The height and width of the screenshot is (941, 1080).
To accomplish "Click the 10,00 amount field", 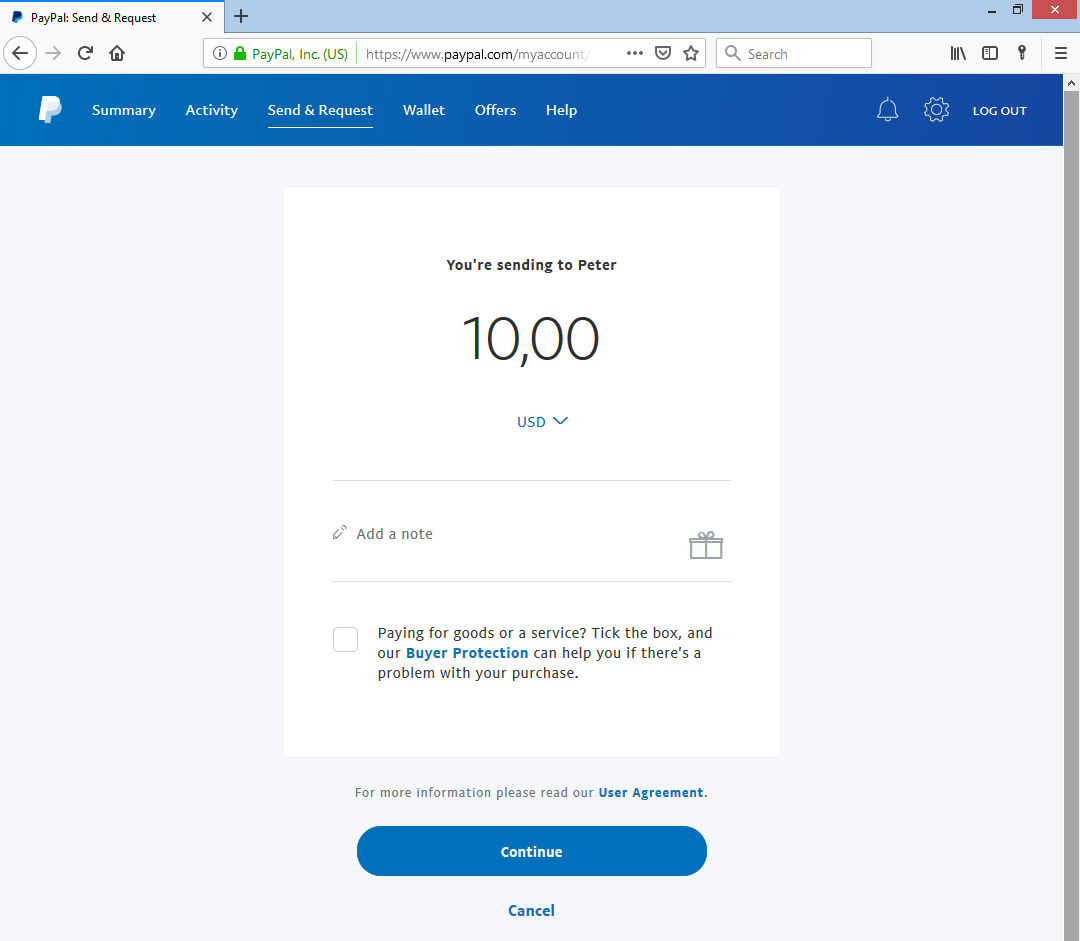I will click(530, 338).
